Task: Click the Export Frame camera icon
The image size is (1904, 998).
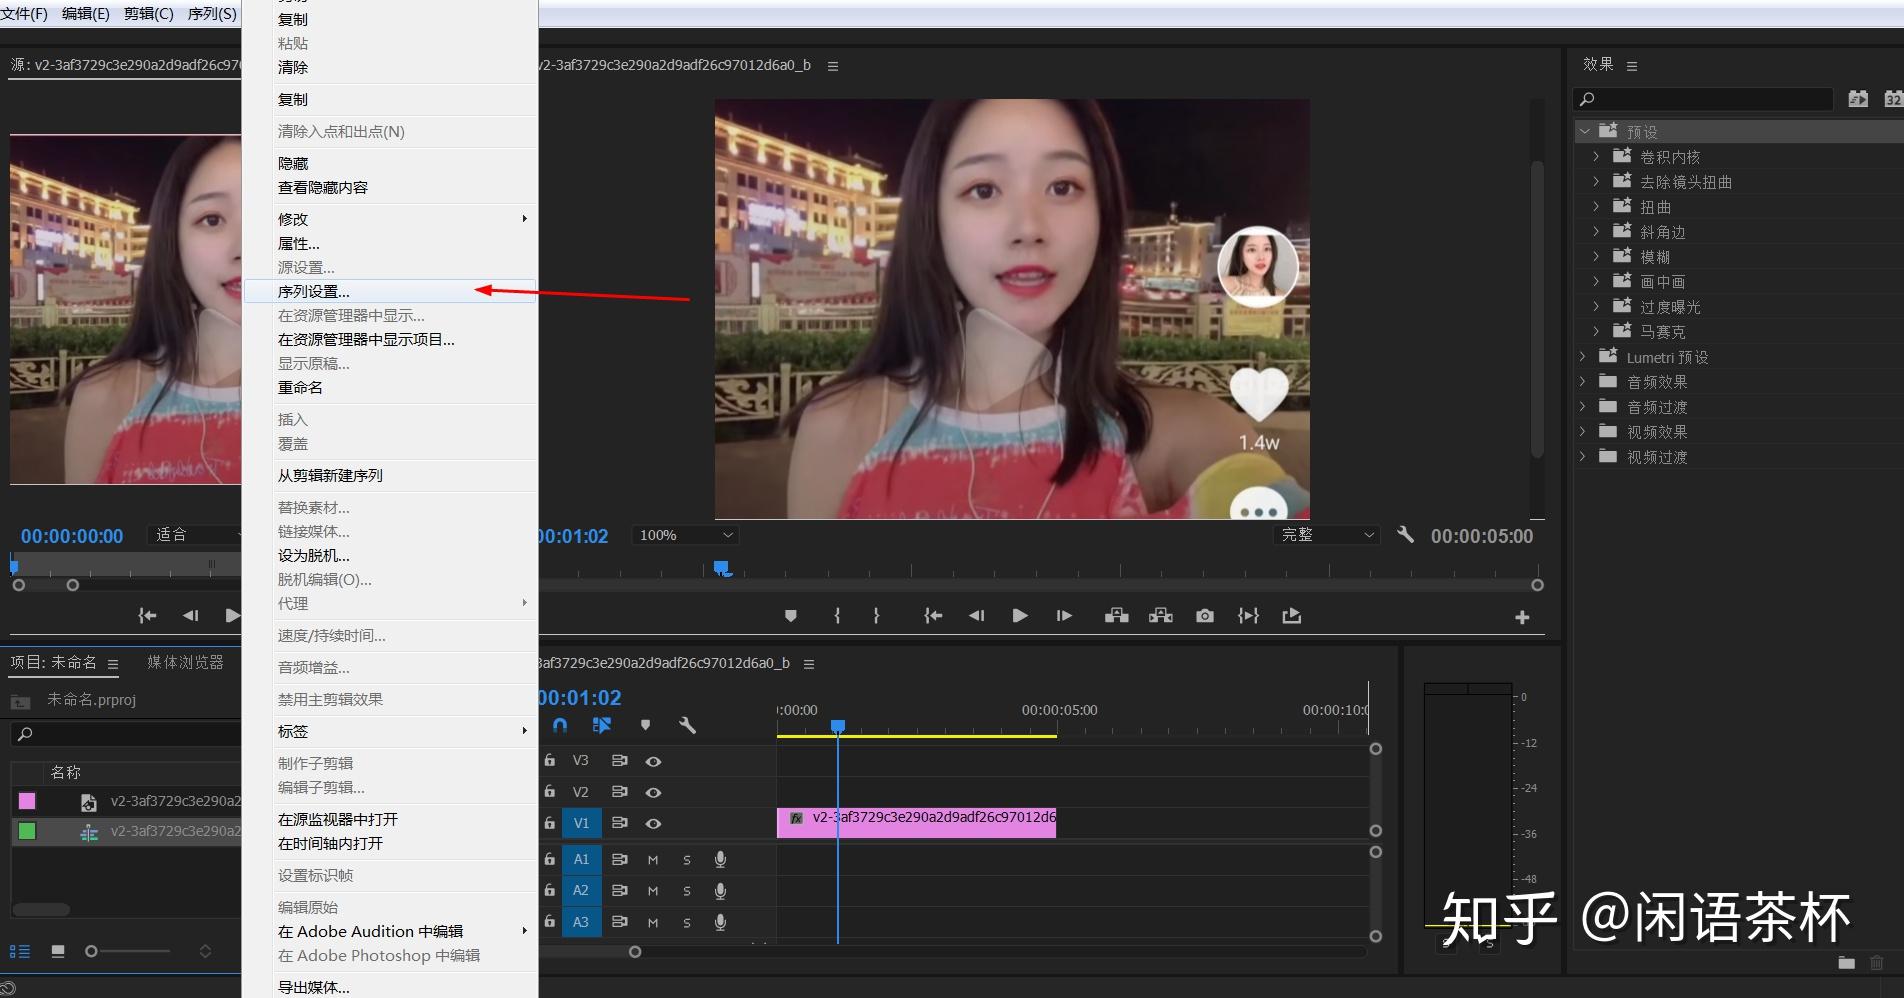Action: [1205, 616]
